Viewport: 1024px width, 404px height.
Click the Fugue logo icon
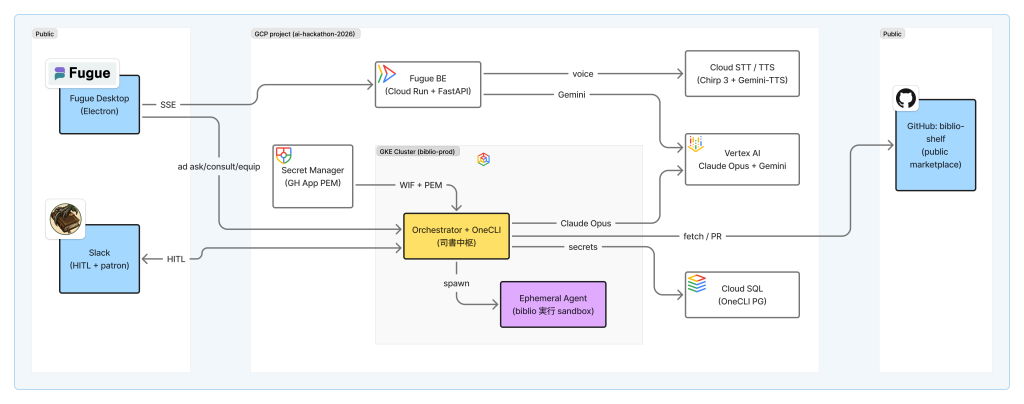coord(82,73)
